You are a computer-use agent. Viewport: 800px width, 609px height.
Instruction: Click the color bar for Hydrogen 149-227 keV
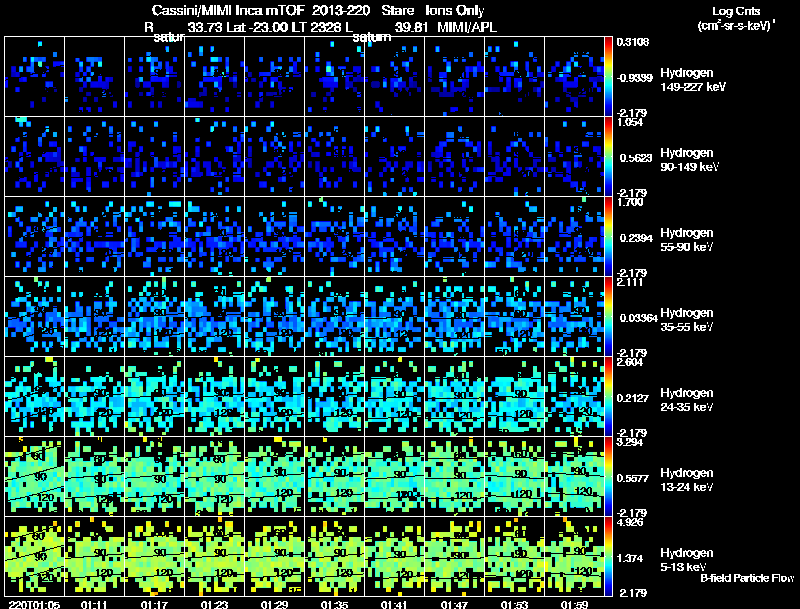[609, 75]
